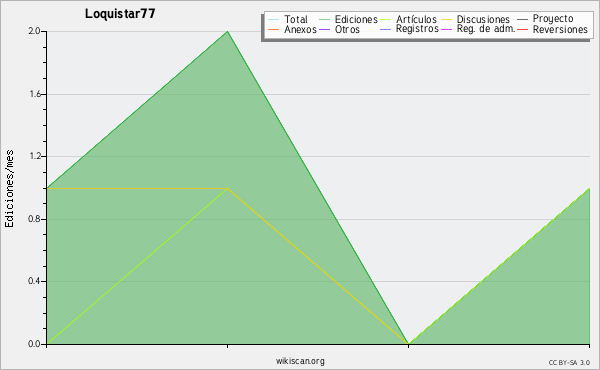Image resolution: width=600 pixels, height=370 pixels.
Task: Click the yellow Discusiones legend line
Action: [x=447, y=20]
